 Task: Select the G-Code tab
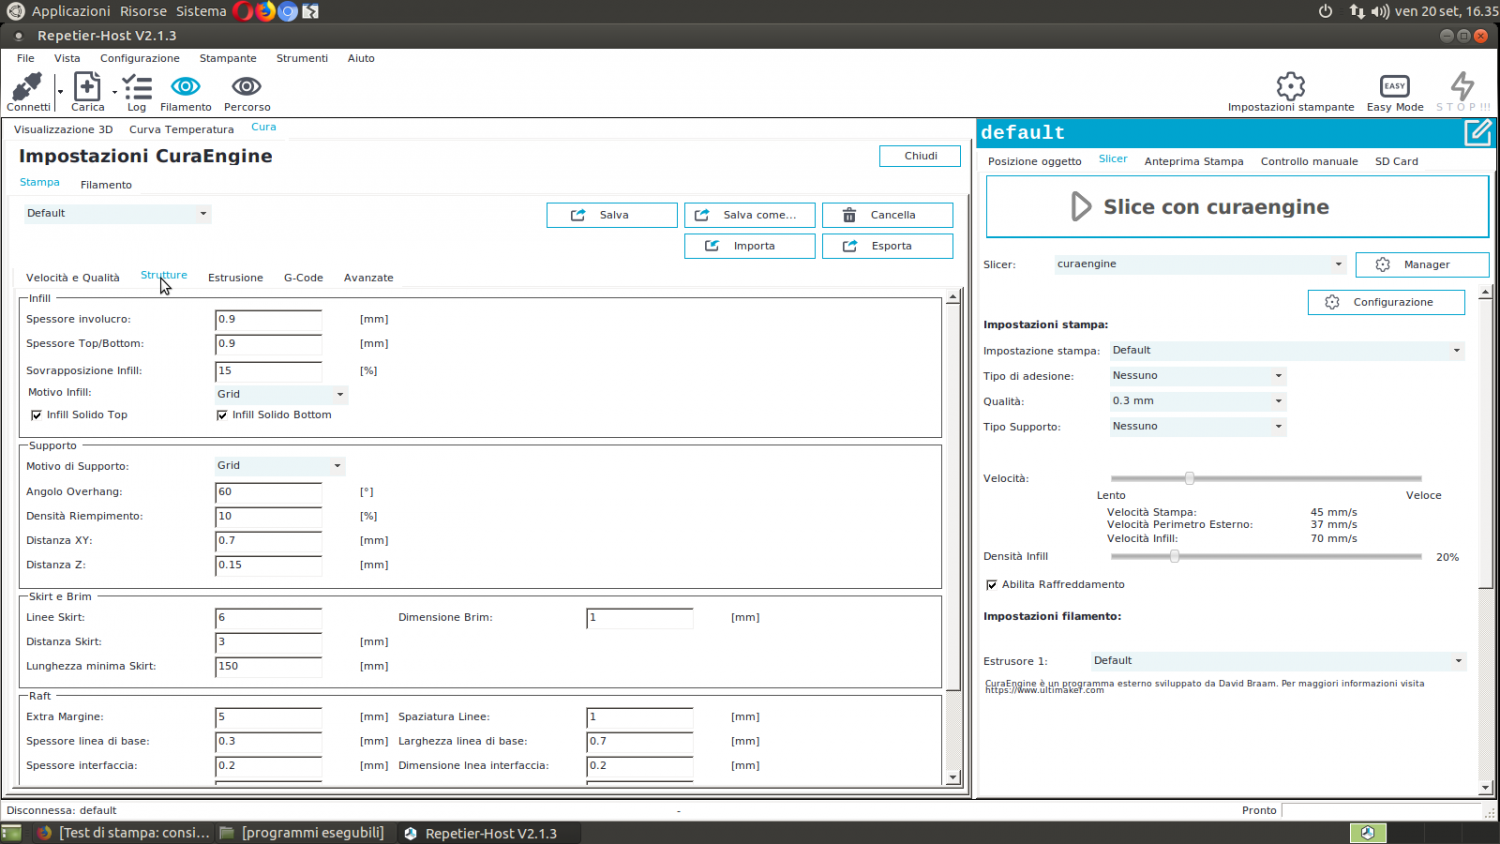[303, 278]
